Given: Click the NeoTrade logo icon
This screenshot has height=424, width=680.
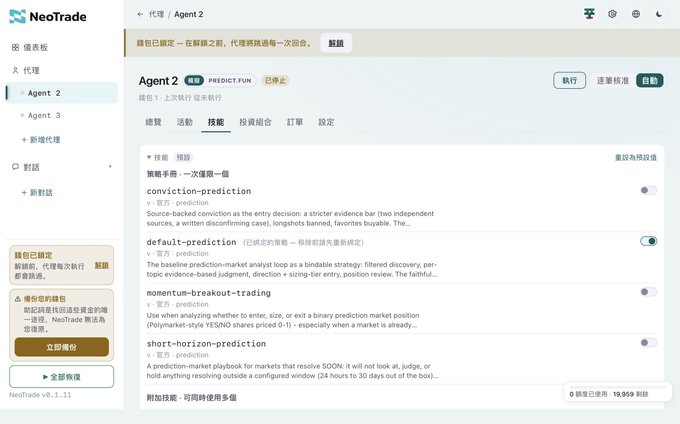Looking at the screenshot, I should pos(17,16).
